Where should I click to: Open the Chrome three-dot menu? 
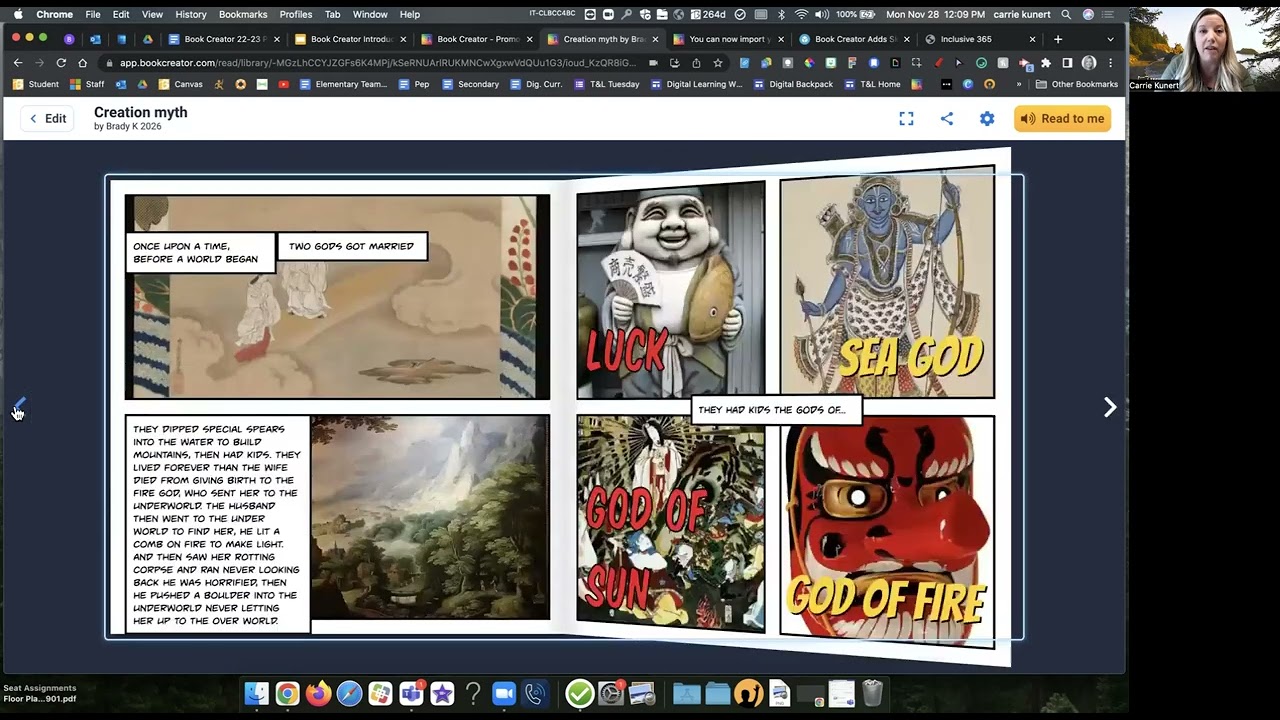[1111, 62]
